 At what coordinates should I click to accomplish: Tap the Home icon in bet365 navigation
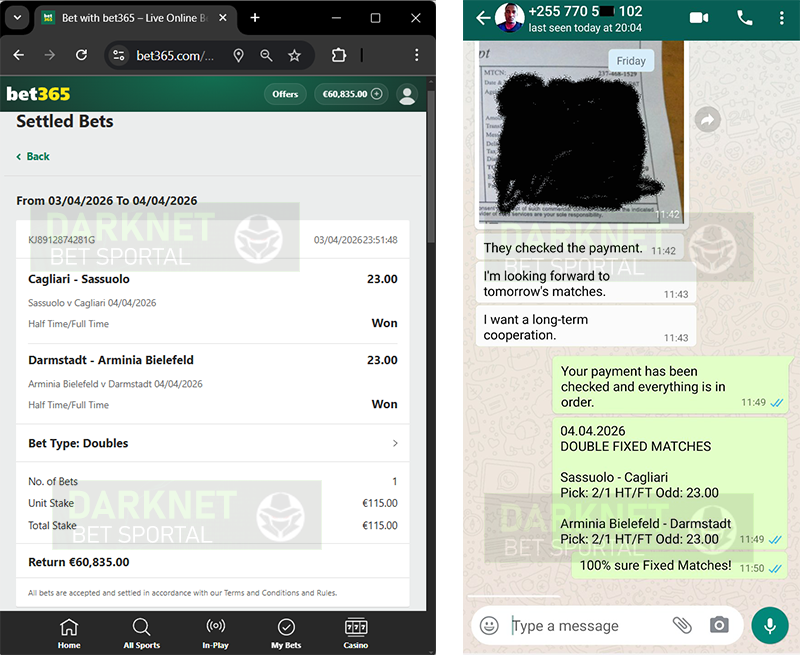pos(69,632)
